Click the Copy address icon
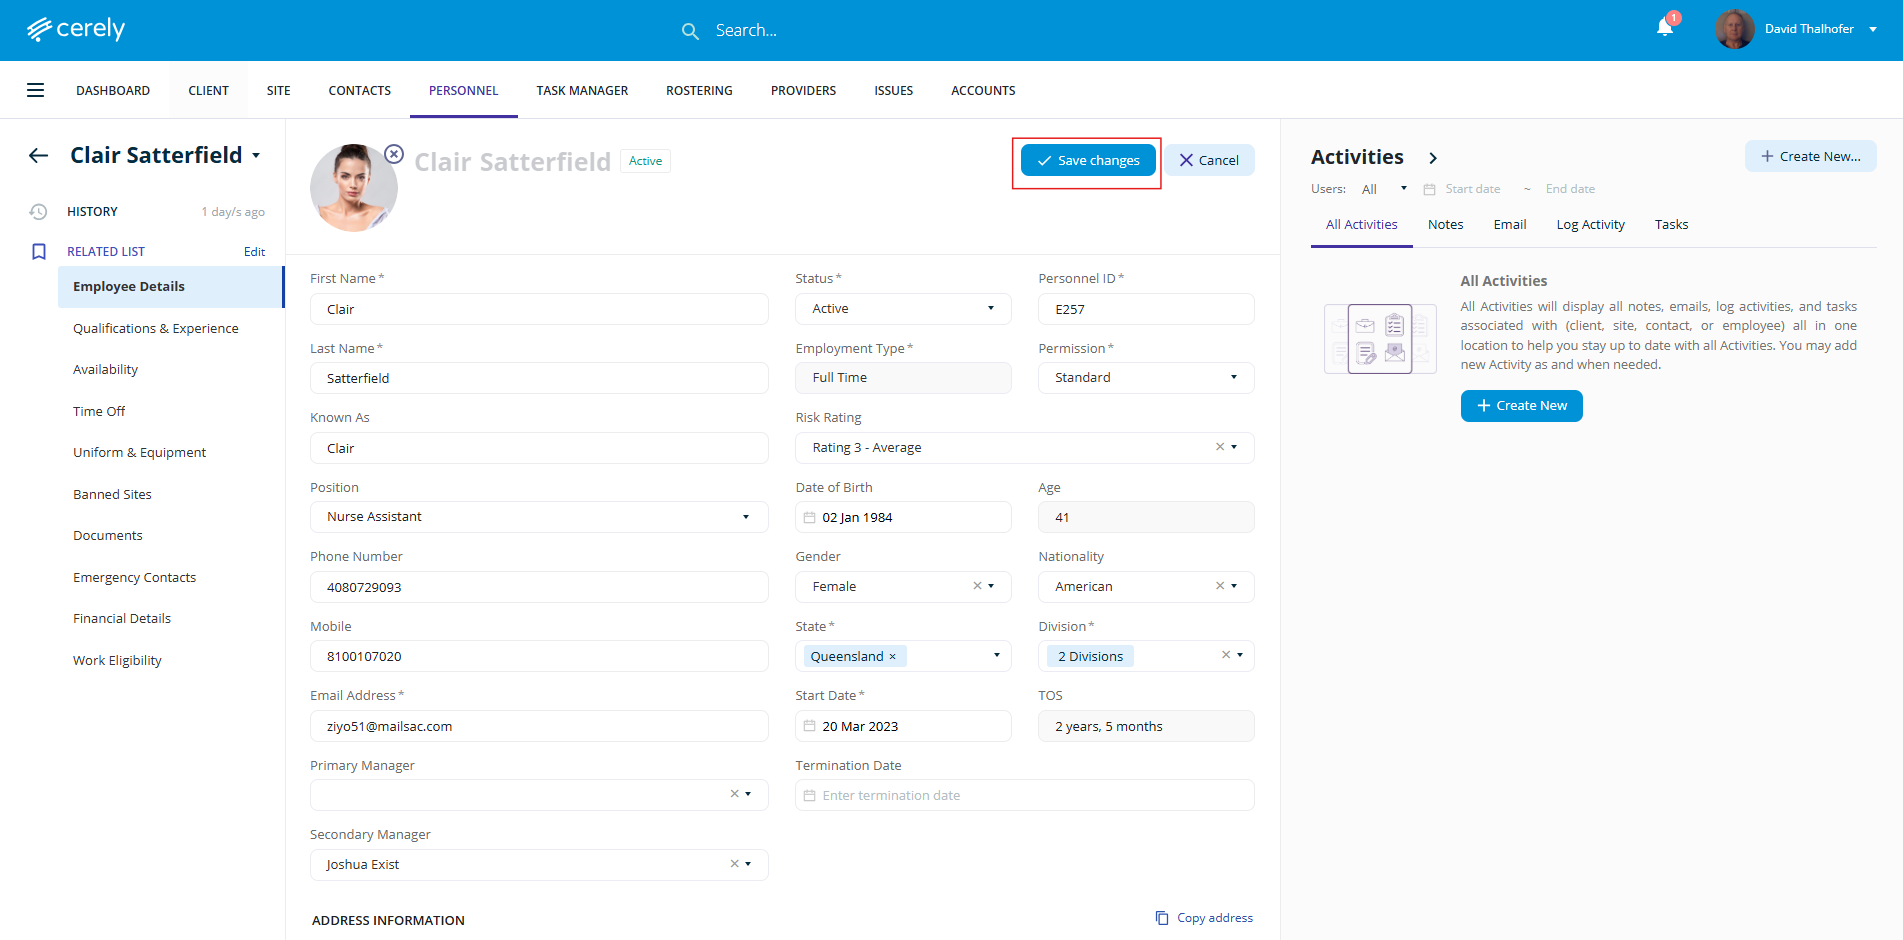Viewport: 1903px width, 940px height. [x=1162, y=918]
